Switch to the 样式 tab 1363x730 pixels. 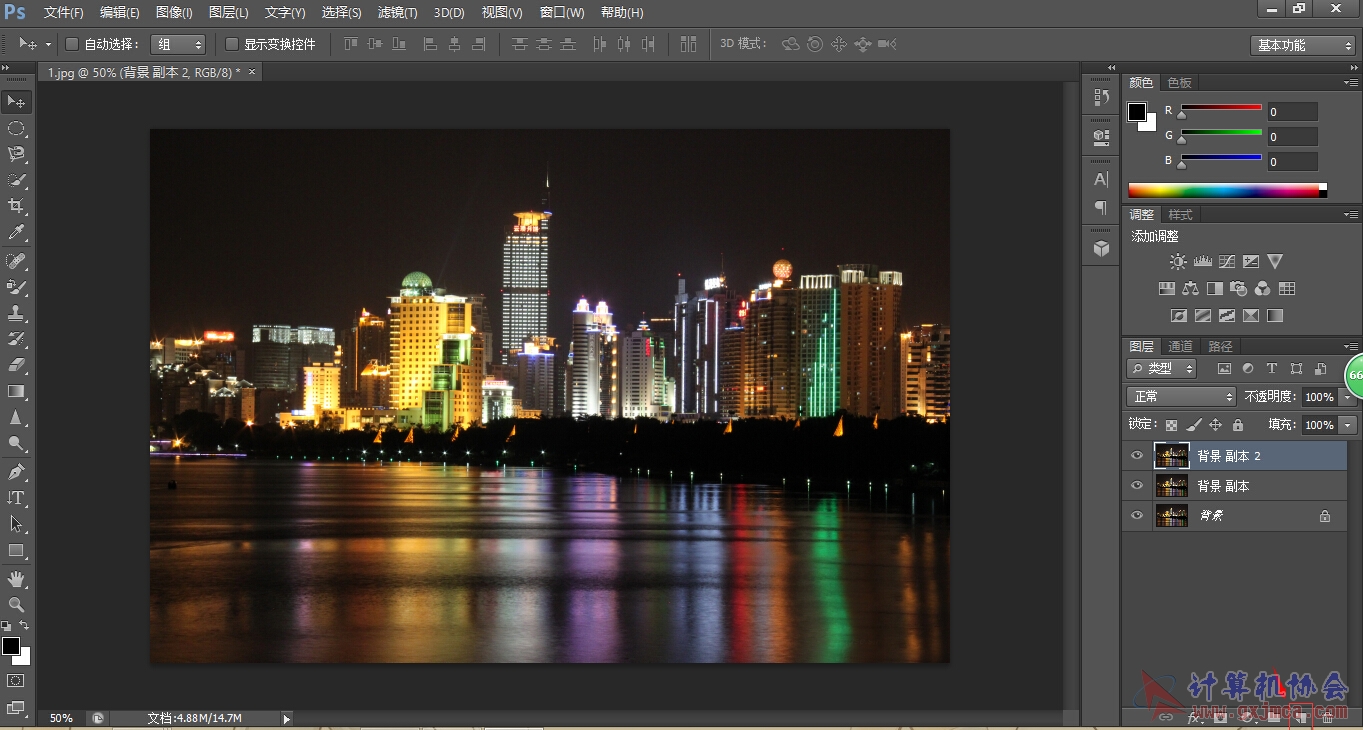pos(1181,214)
